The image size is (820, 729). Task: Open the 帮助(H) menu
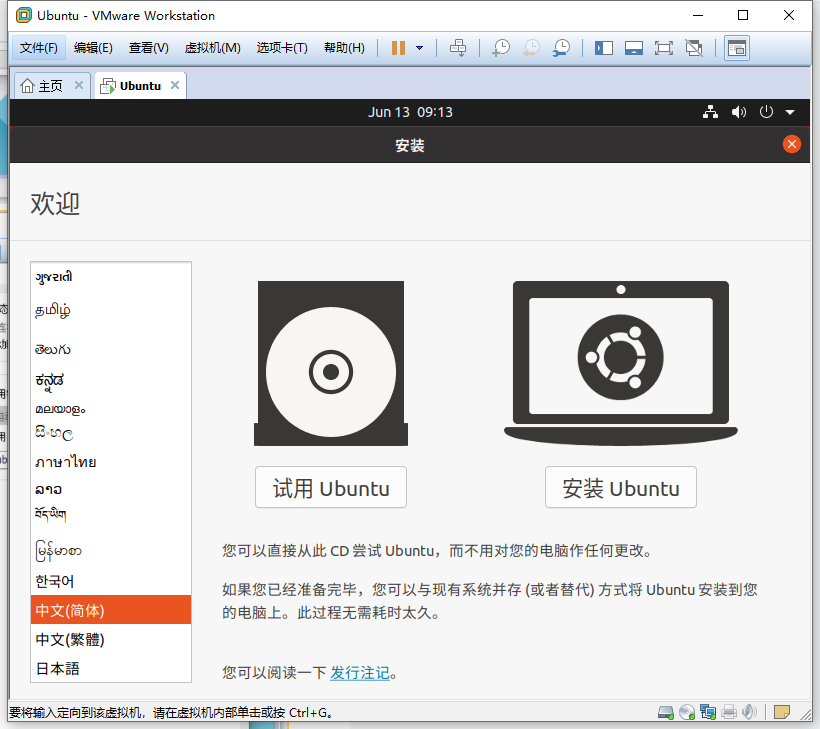pos(344,48)
